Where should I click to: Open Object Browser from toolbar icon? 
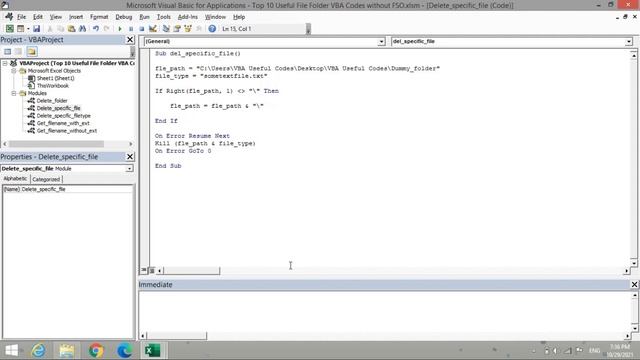point(188,29)
